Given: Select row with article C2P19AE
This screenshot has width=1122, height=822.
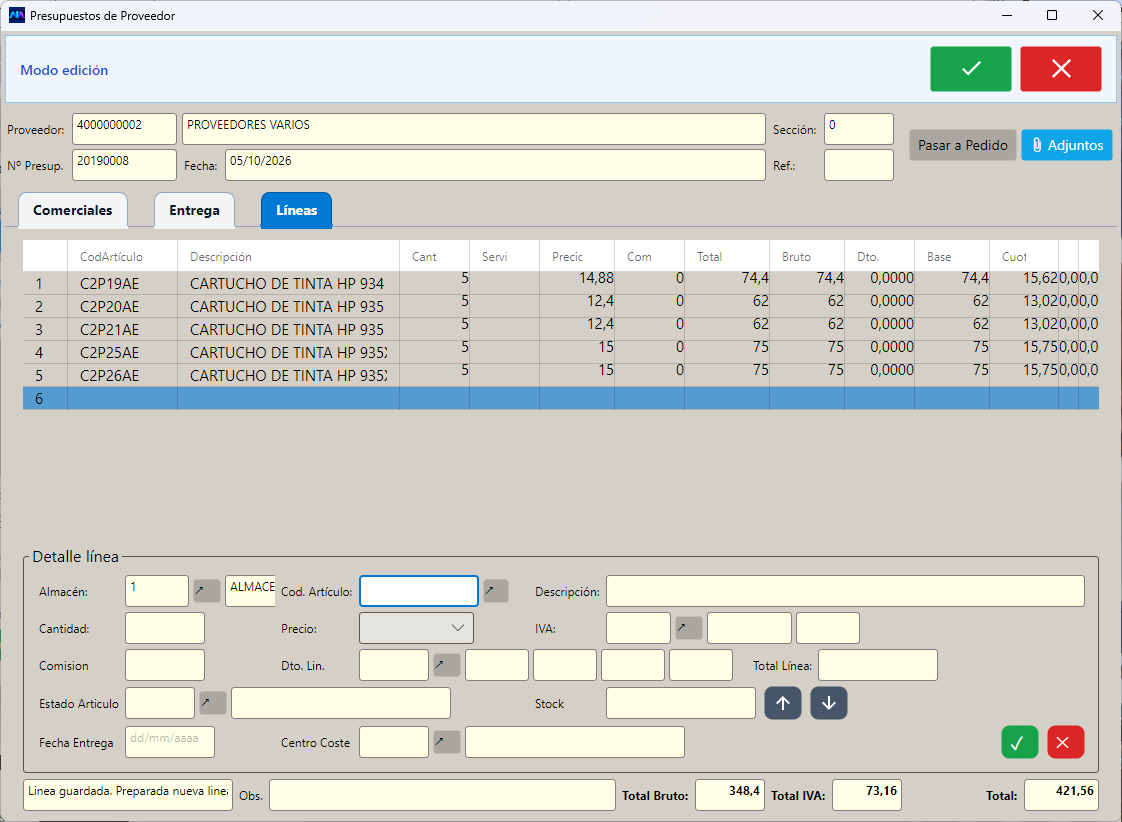Looking at the screenshot, I should 560,283.
